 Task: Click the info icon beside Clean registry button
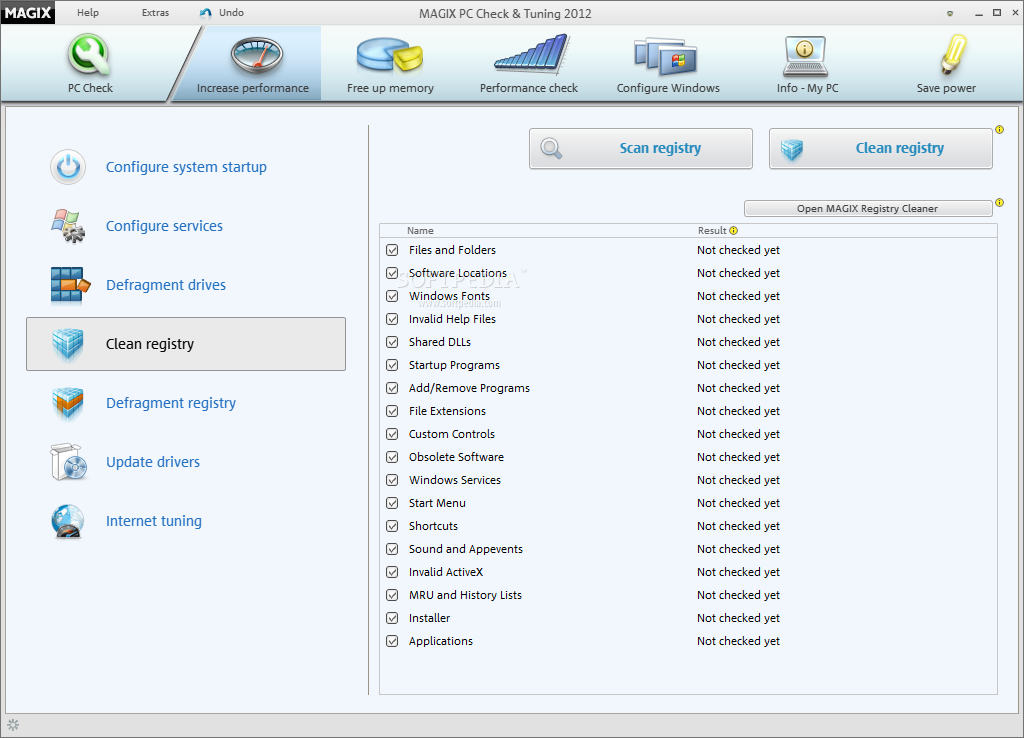tap(999, 130)
